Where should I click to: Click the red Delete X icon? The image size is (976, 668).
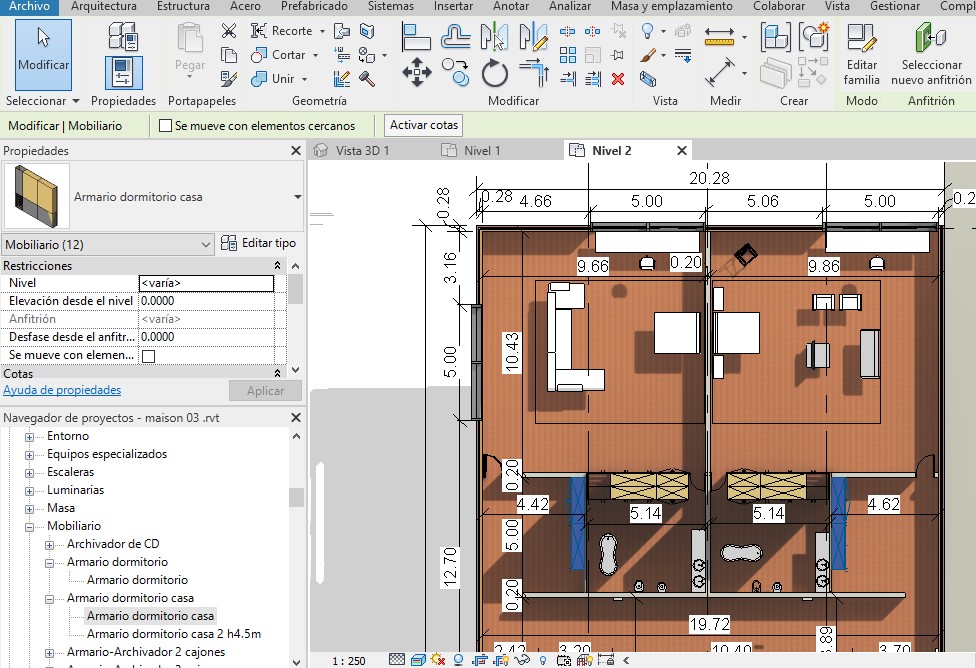(x=618, y=78)
